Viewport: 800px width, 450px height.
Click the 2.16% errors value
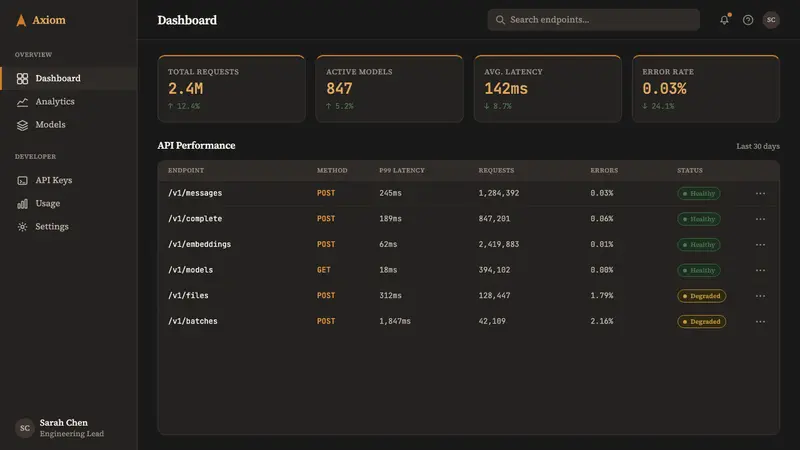point(602,321)
